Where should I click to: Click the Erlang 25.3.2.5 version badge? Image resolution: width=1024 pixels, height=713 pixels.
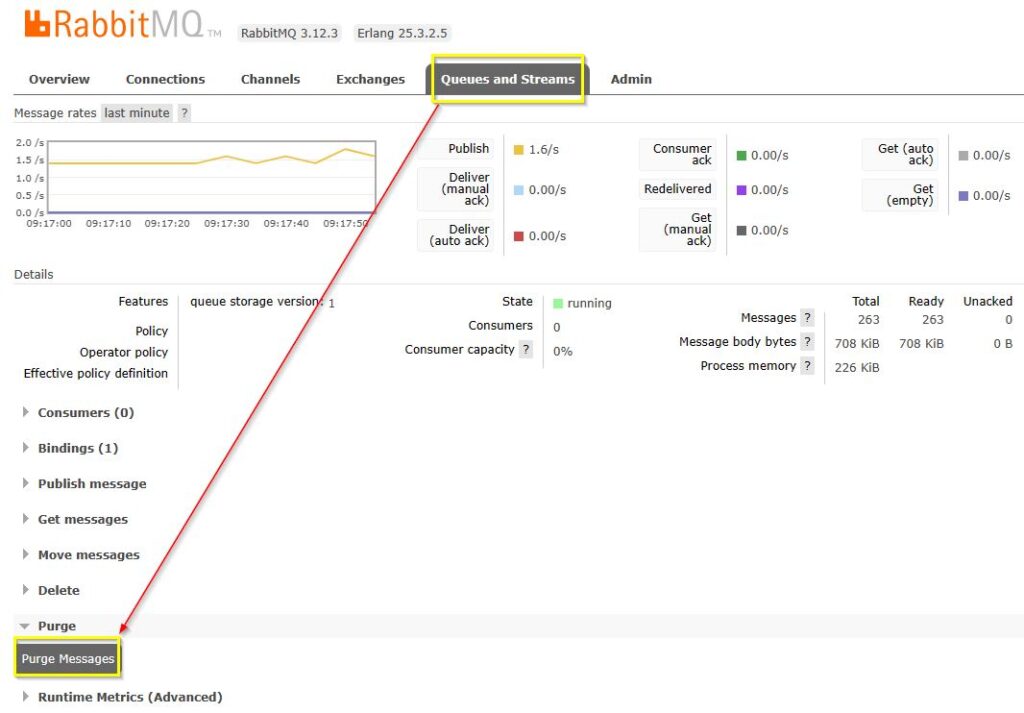[x=402, y=33]
